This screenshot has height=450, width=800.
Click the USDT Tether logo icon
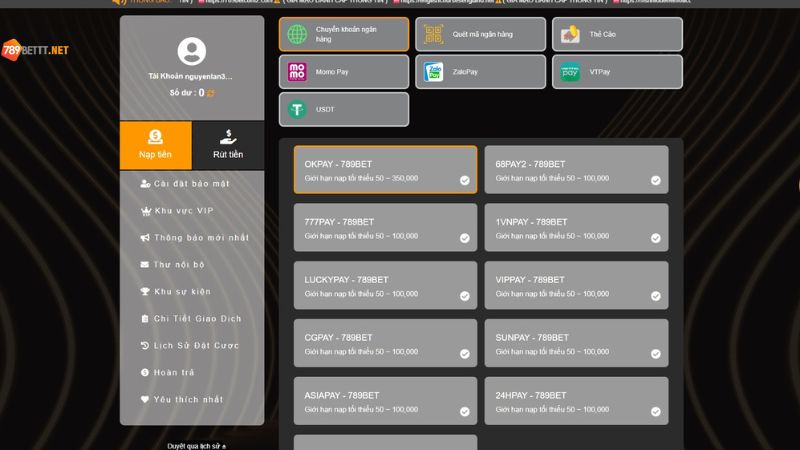point(297,109)
